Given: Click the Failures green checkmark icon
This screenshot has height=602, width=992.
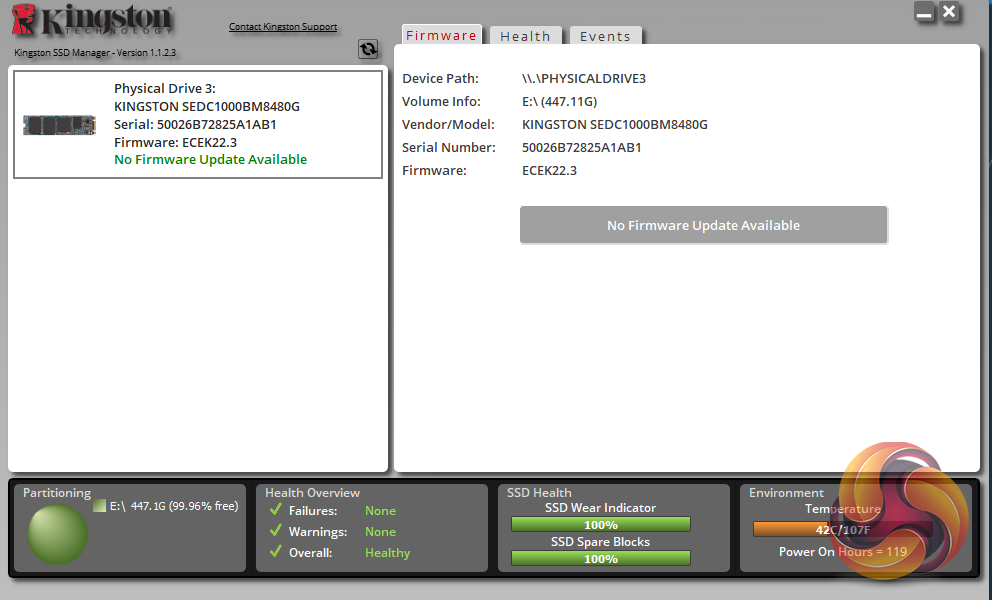Looking at the screenshot, I should click(x=275, y=509).
